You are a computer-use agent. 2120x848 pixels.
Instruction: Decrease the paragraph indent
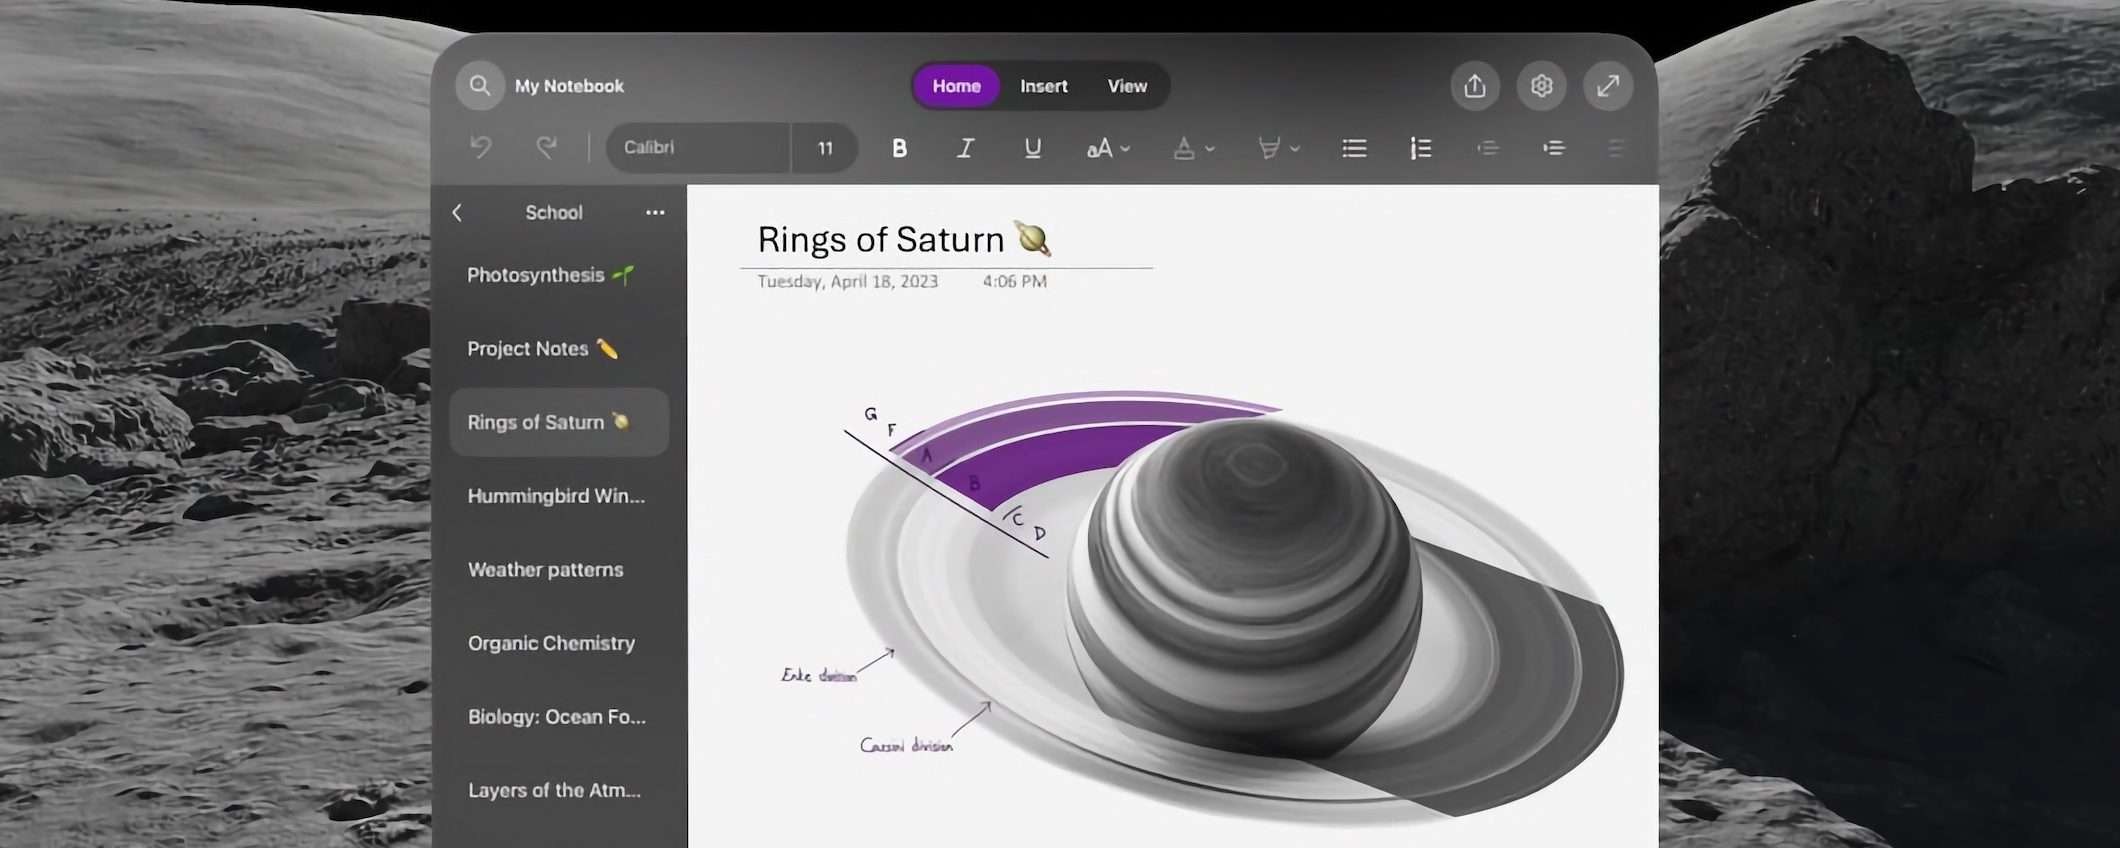pyautogui.click(x=1487, y=148)
